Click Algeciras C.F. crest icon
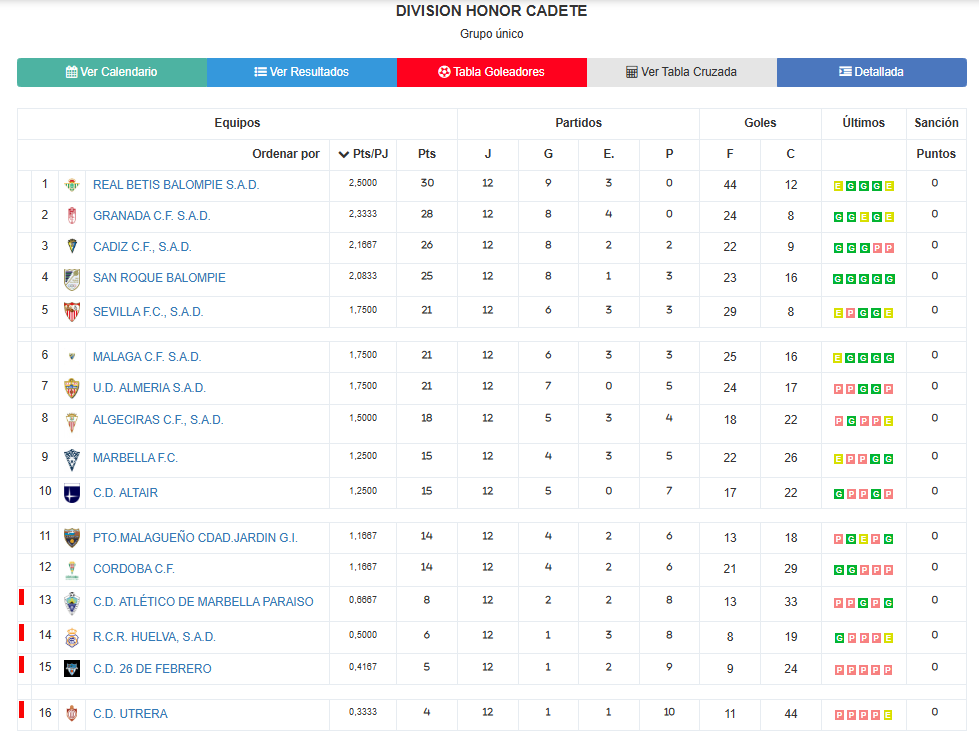979x734 pixels. (x=72, y=422)
